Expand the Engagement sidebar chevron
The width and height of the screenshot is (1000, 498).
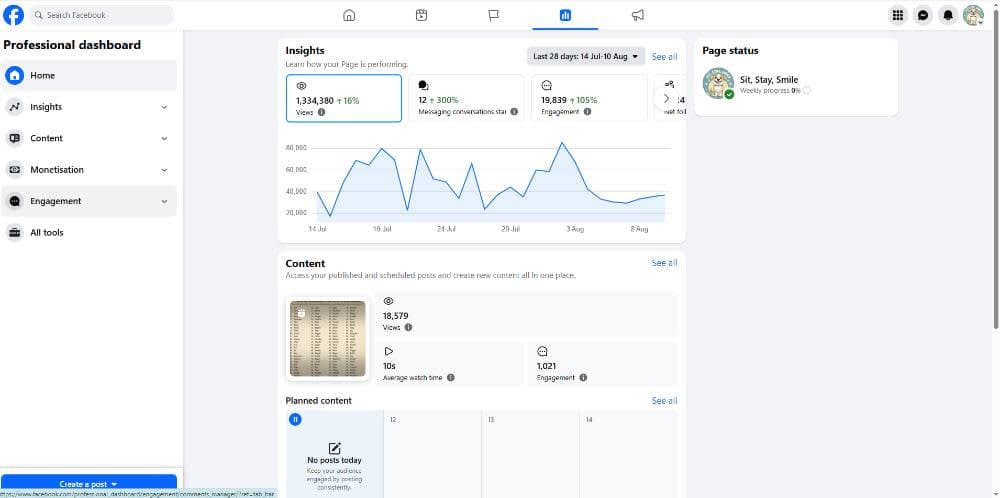[165, 201]
